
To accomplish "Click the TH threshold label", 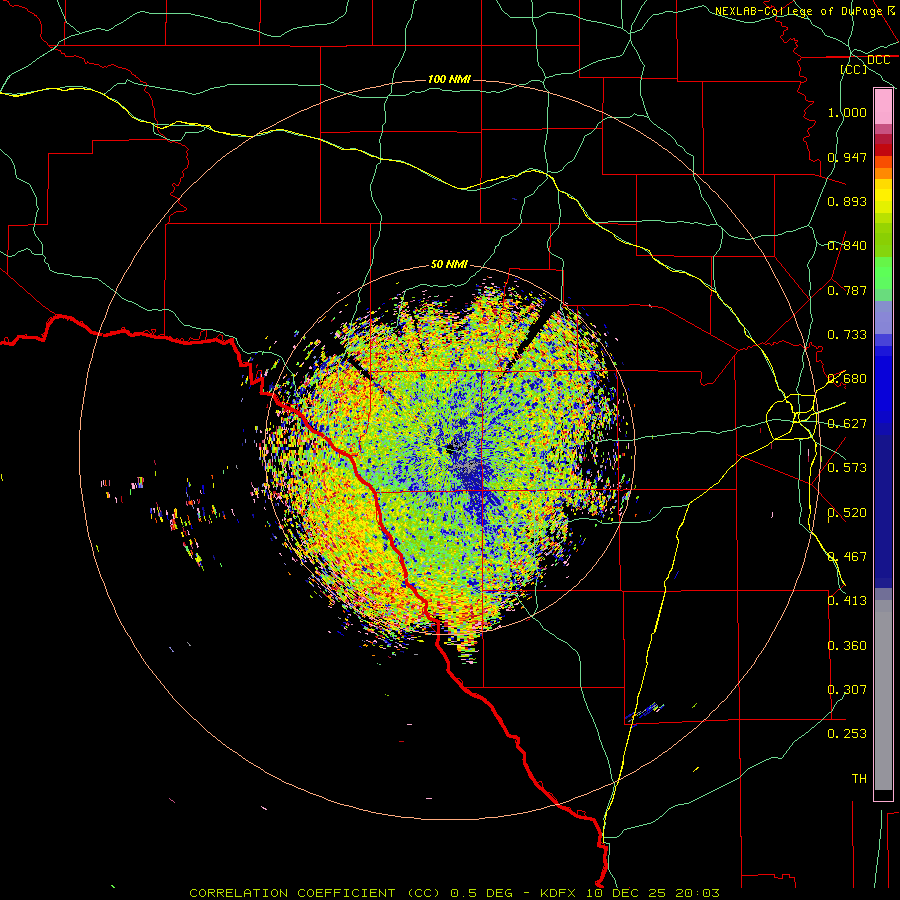I will click(x=859, y=779).
